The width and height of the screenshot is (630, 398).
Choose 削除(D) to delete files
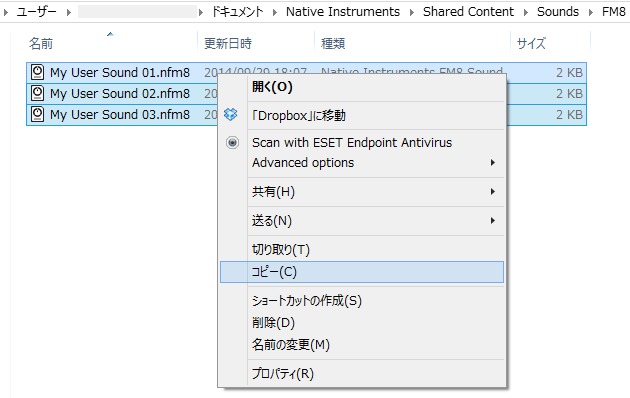tap(362, 322)
